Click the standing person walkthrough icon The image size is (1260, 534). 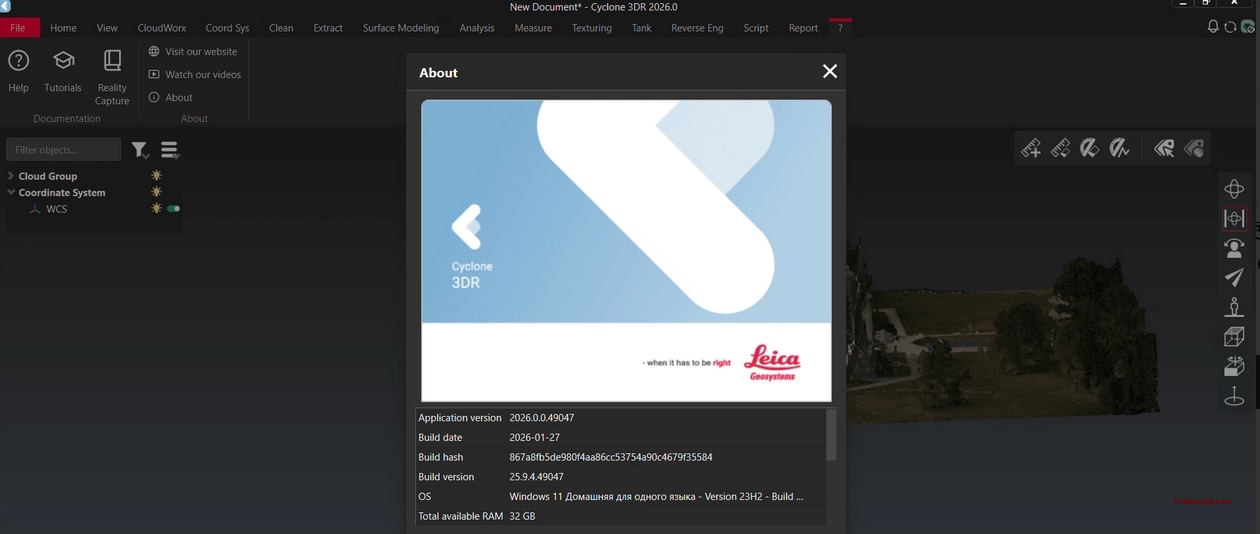(x=1234, y=307)
